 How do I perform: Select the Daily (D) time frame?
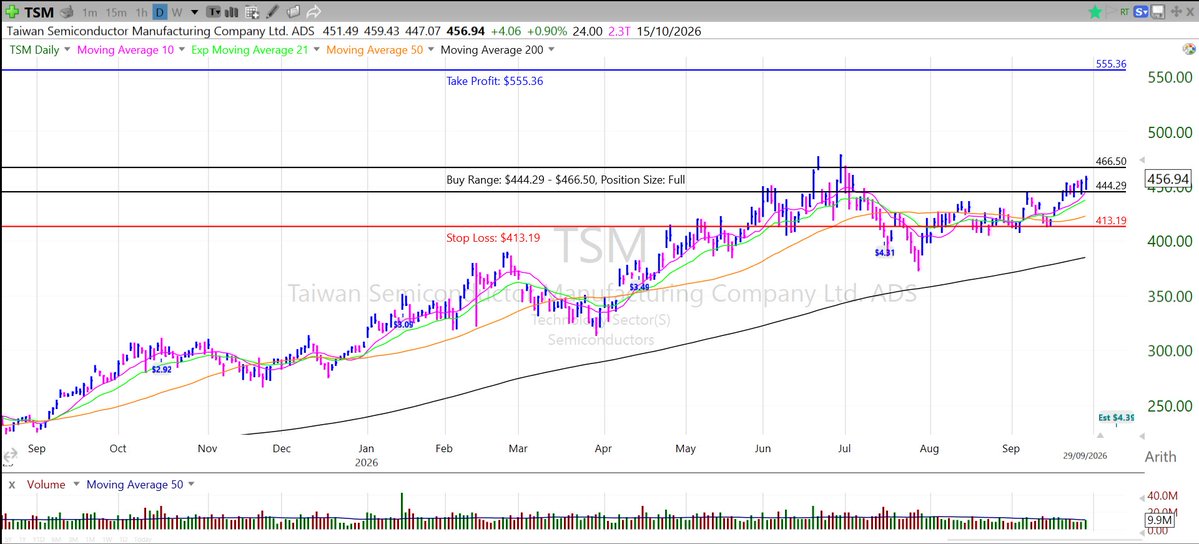pyautogui.click(x=160, y=12)
